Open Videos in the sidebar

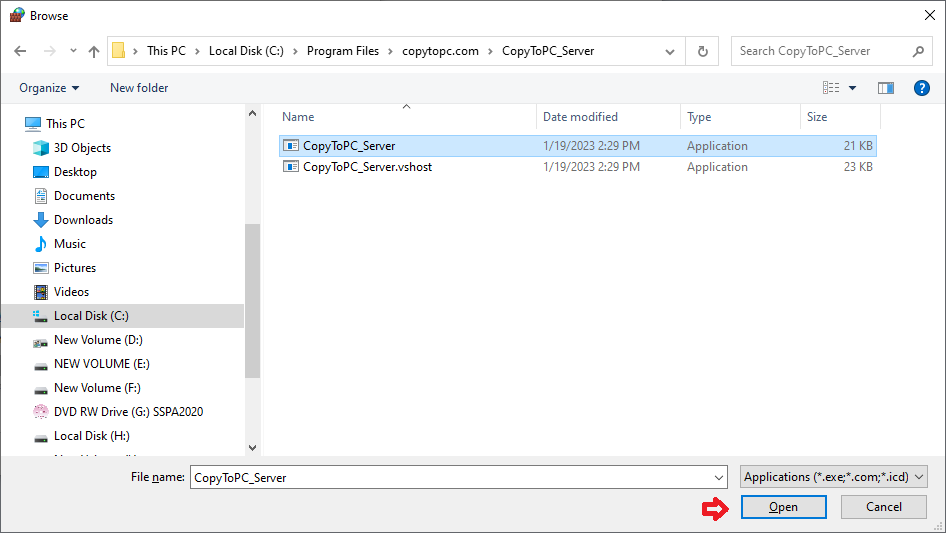[71, 292]
